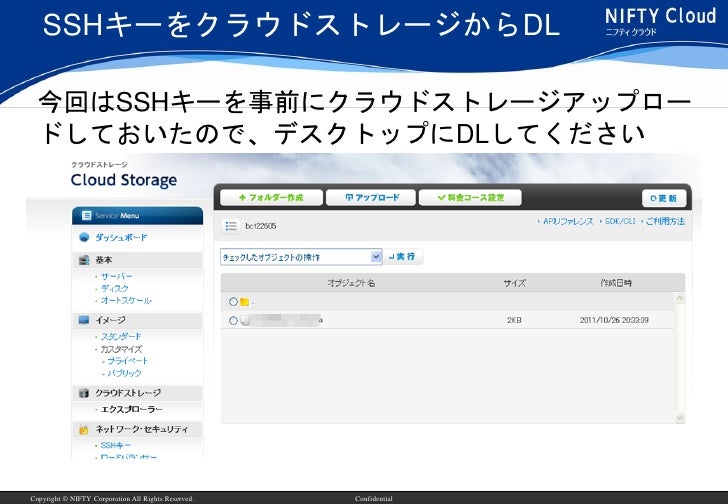Screen dimensions: 728x504
Task: Select クラウドストレージ section header
Action: point(137,393)
